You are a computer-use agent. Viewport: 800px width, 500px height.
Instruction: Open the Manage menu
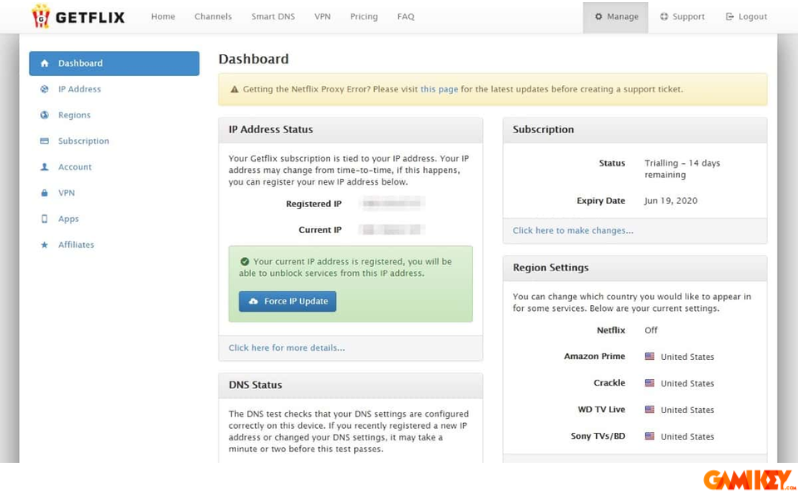(616, 17)
